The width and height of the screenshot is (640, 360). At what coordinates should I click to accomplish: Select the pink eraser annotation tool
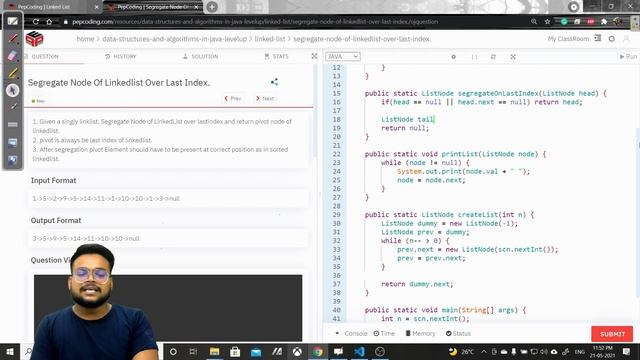pos(13,56)
